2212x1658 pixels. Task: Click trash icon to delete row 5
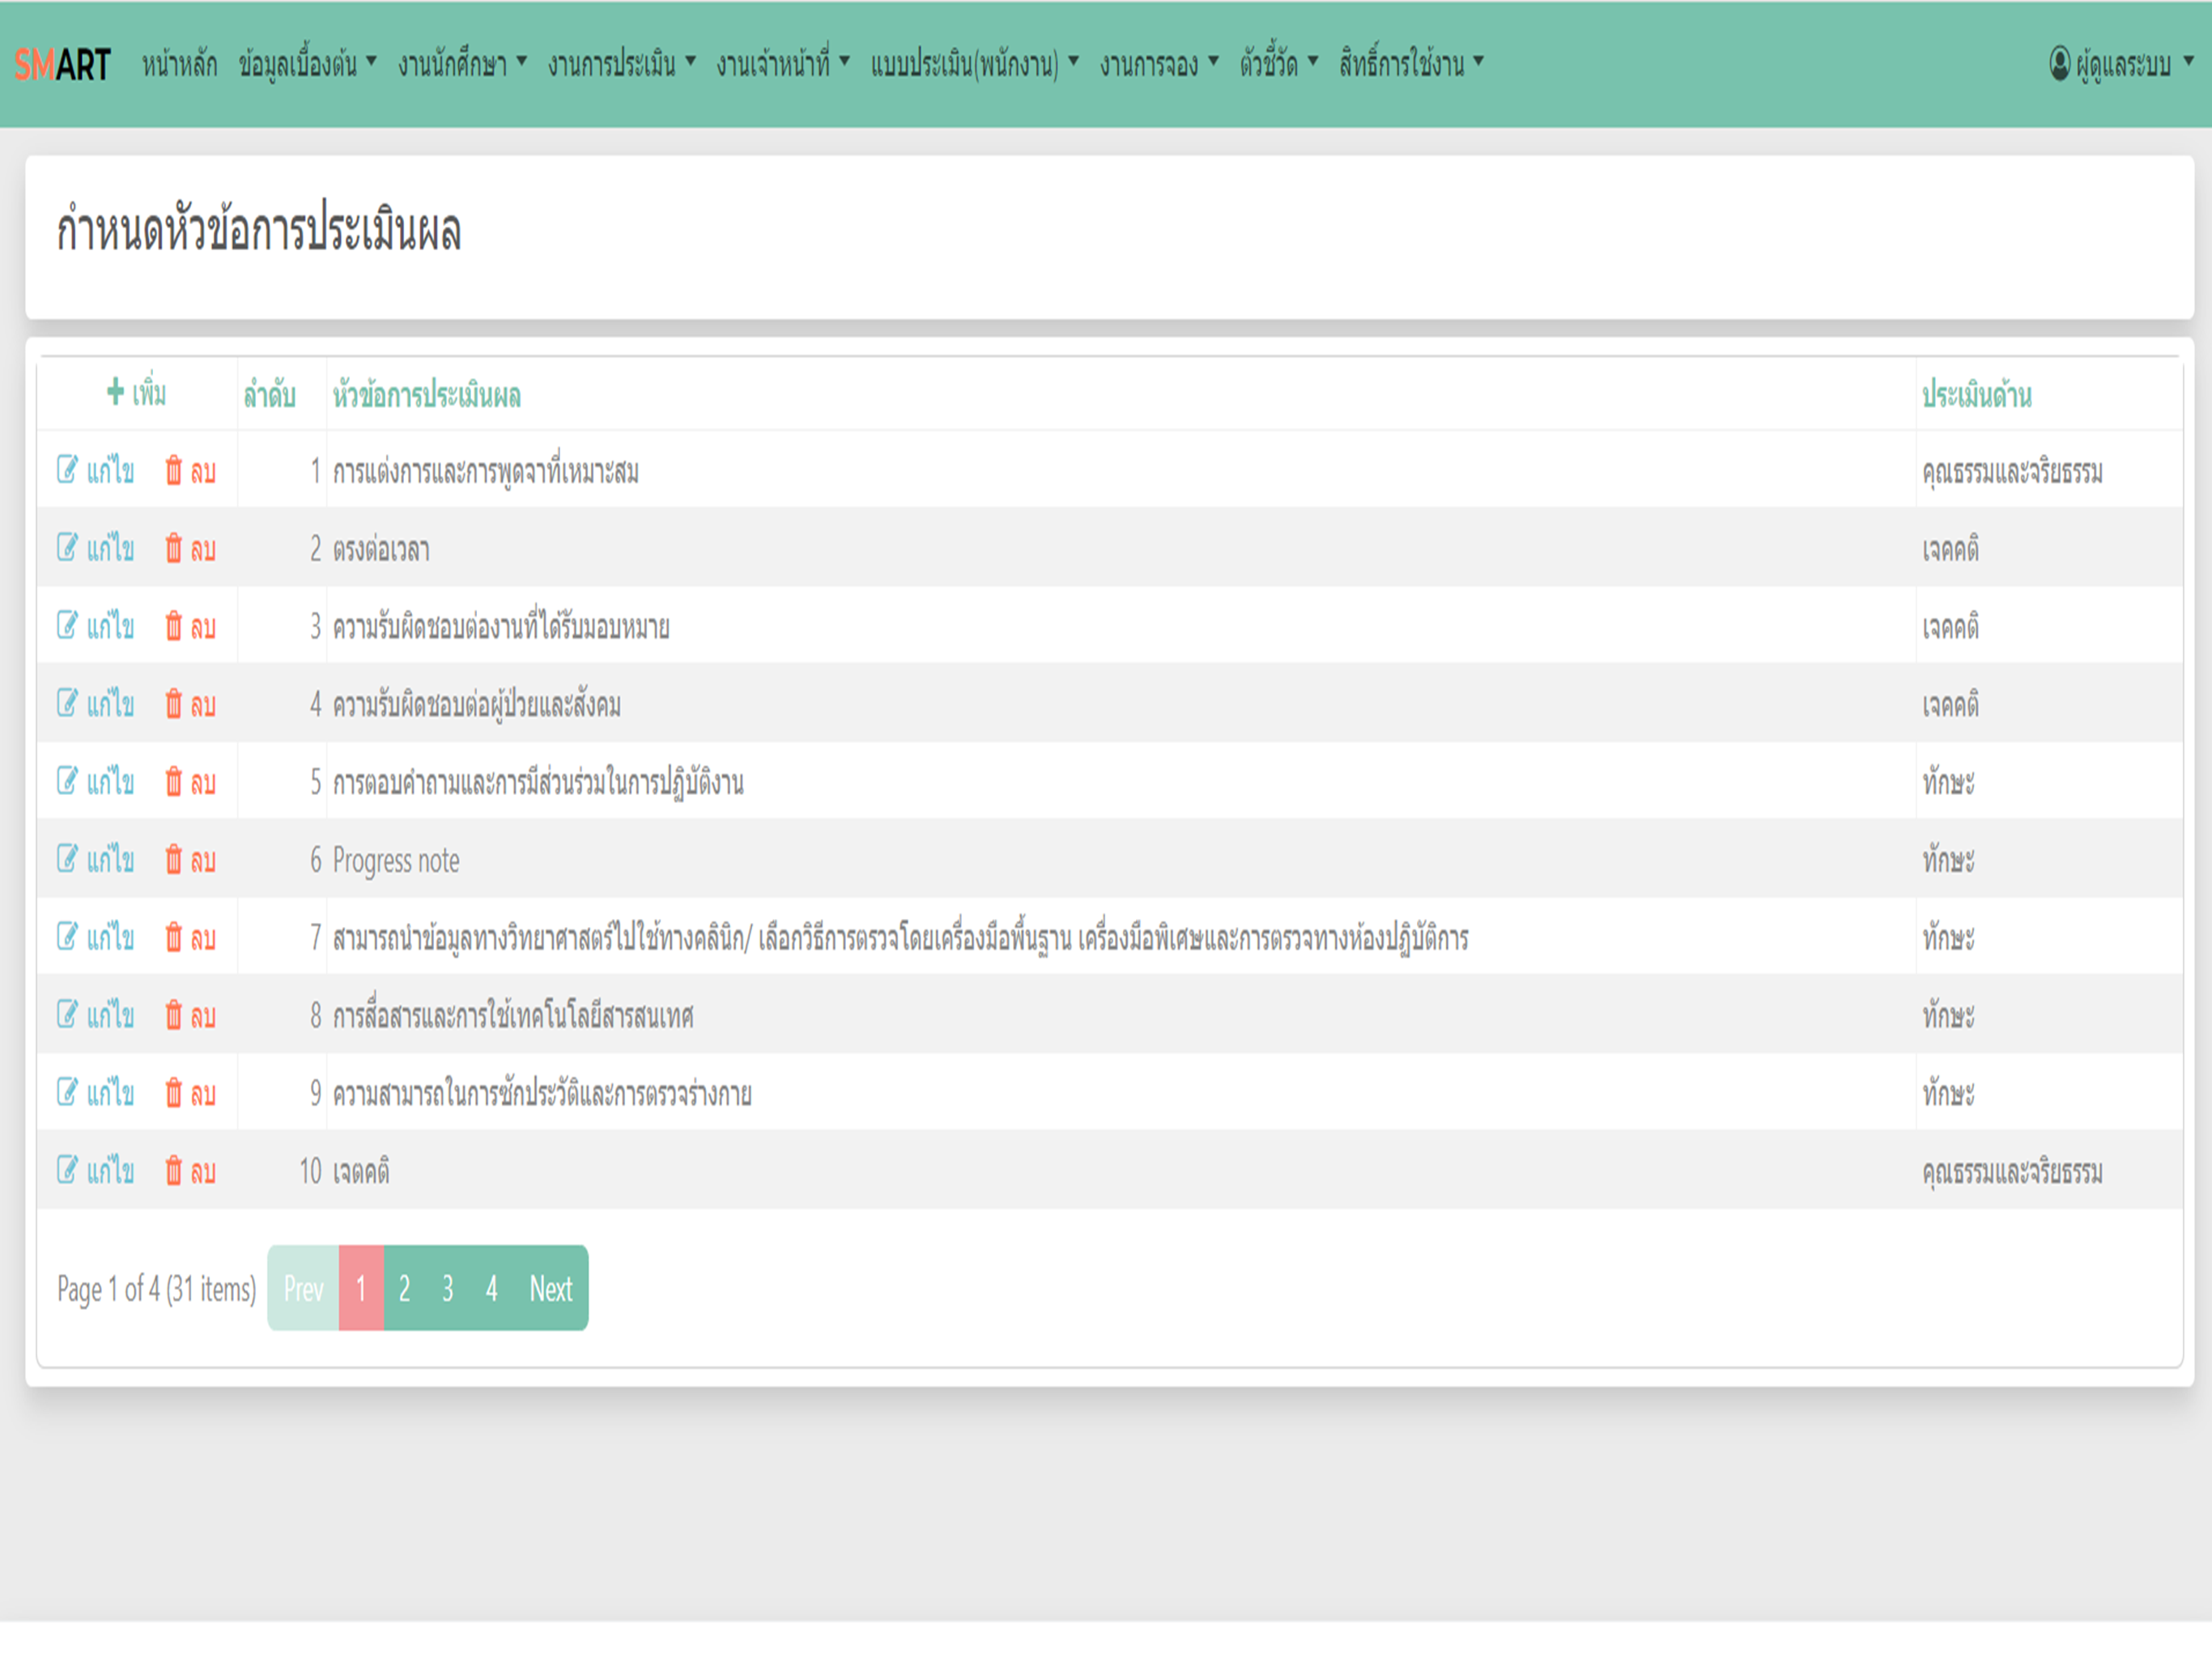pos(174,781)
